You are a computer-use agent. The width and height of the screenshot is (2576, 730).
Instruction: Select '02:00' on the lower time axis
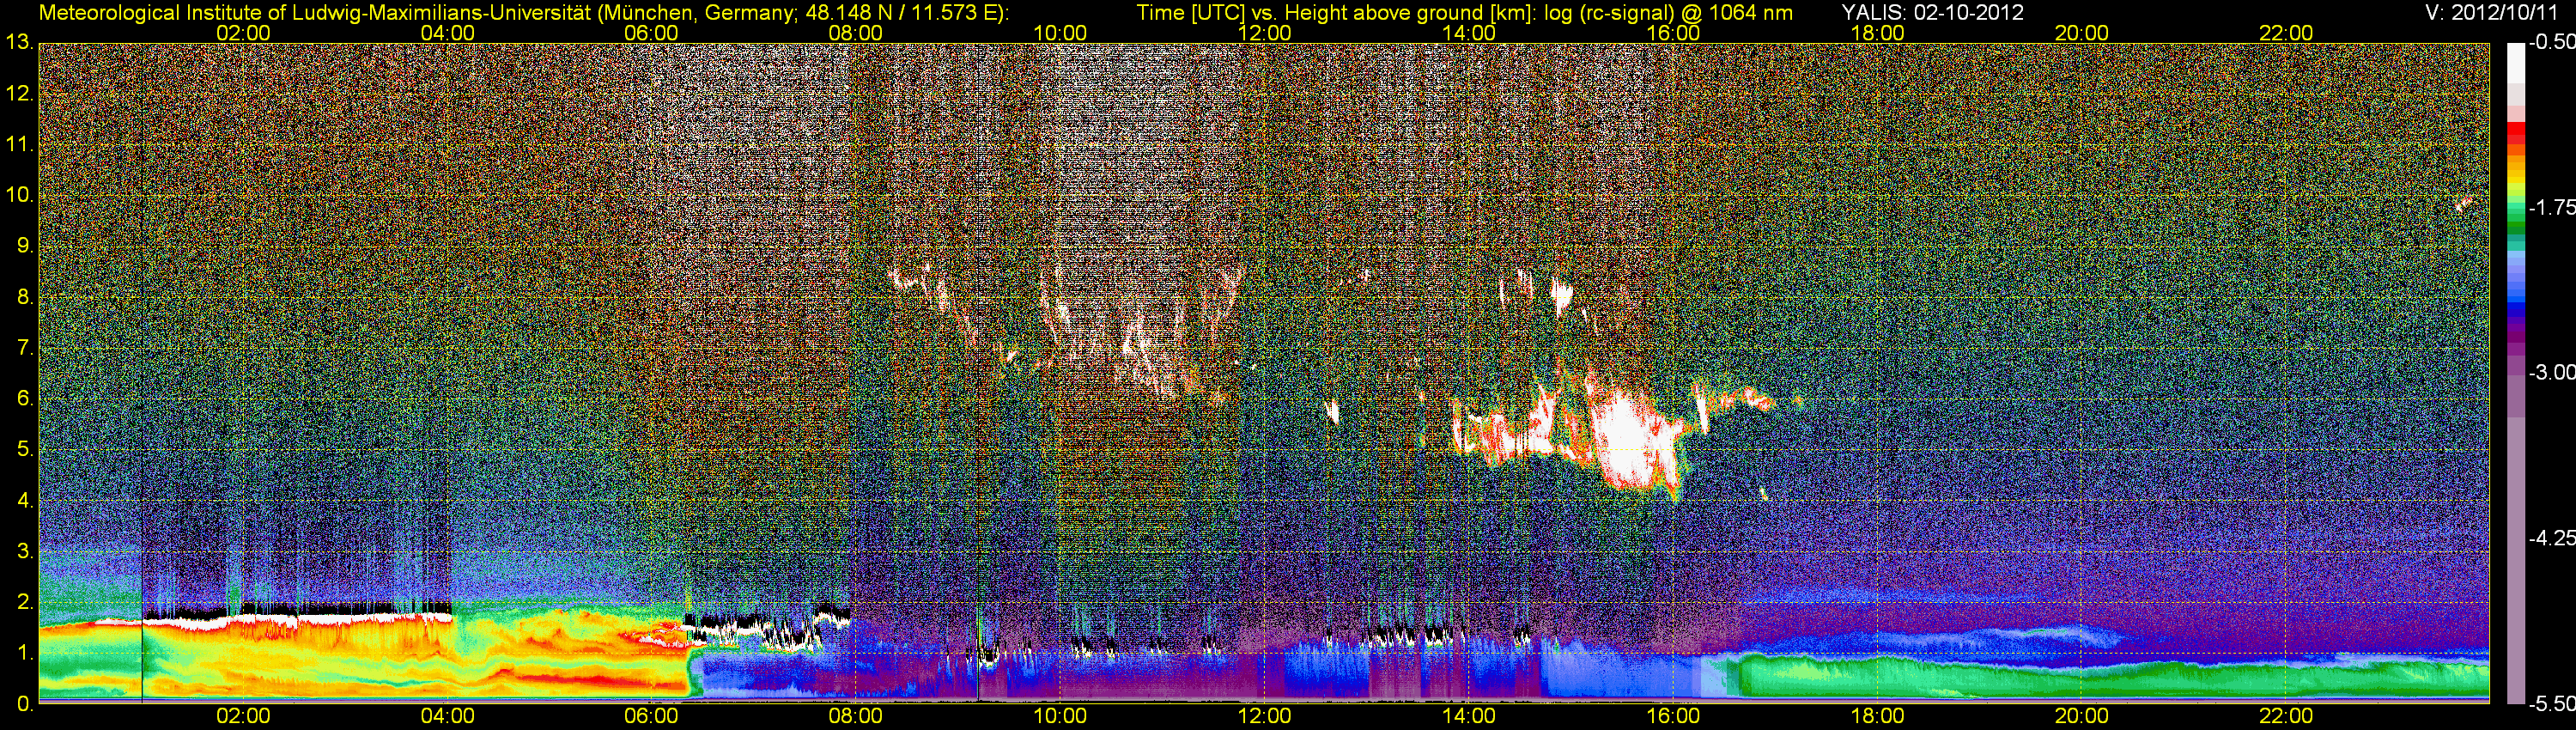click(x=243, y=716)
